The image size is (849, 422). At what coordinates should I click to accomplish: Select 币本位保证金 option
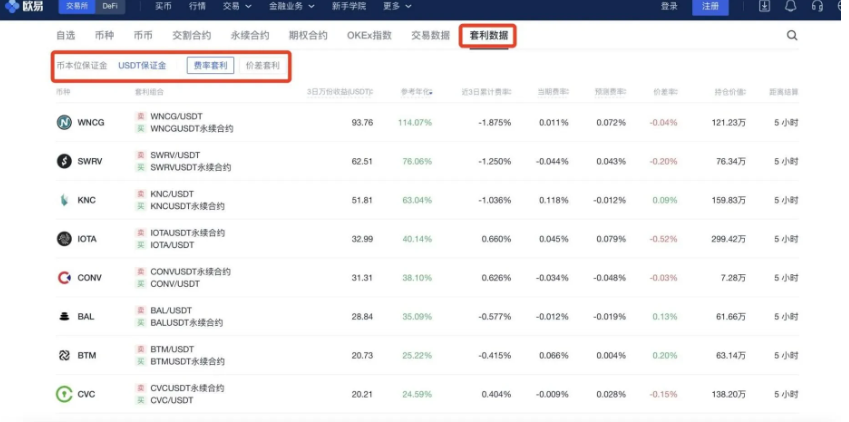82,66
